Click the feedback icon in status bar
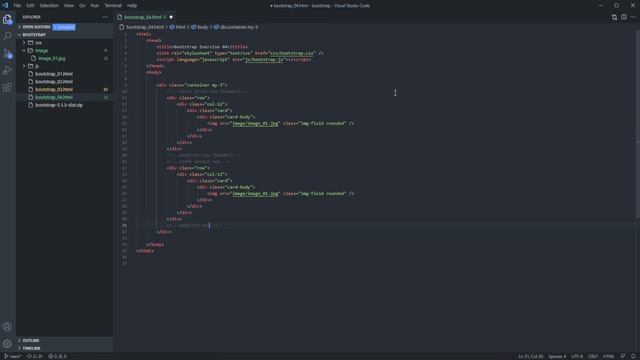The width and height of the screenshot is (640, 360). click(x=623, y=356)
